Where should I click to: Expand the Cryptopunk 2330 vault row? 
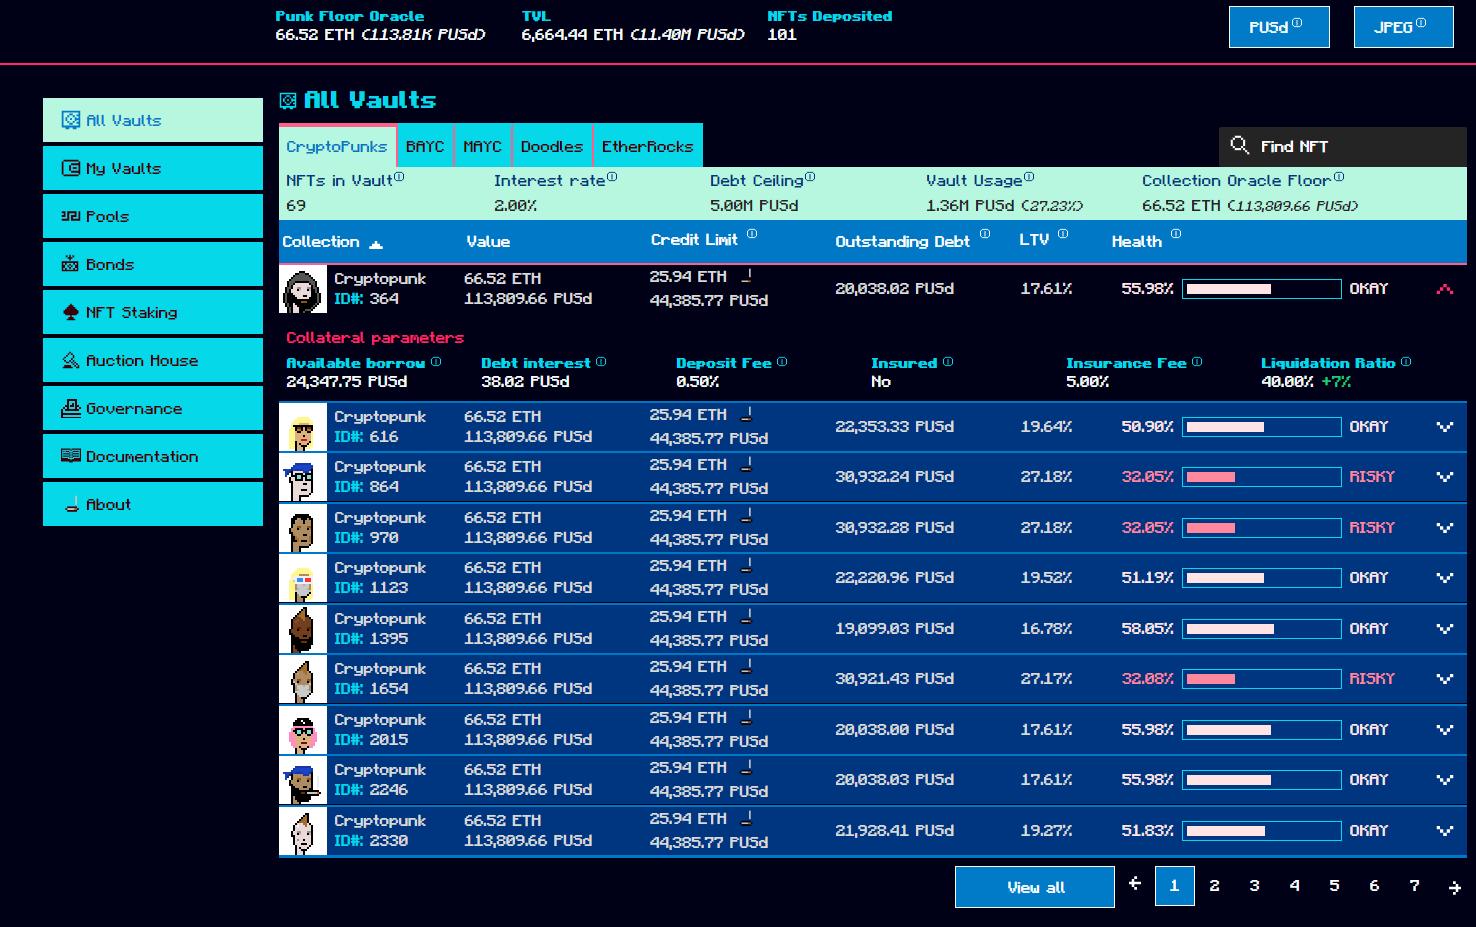tap(1444, 831)
